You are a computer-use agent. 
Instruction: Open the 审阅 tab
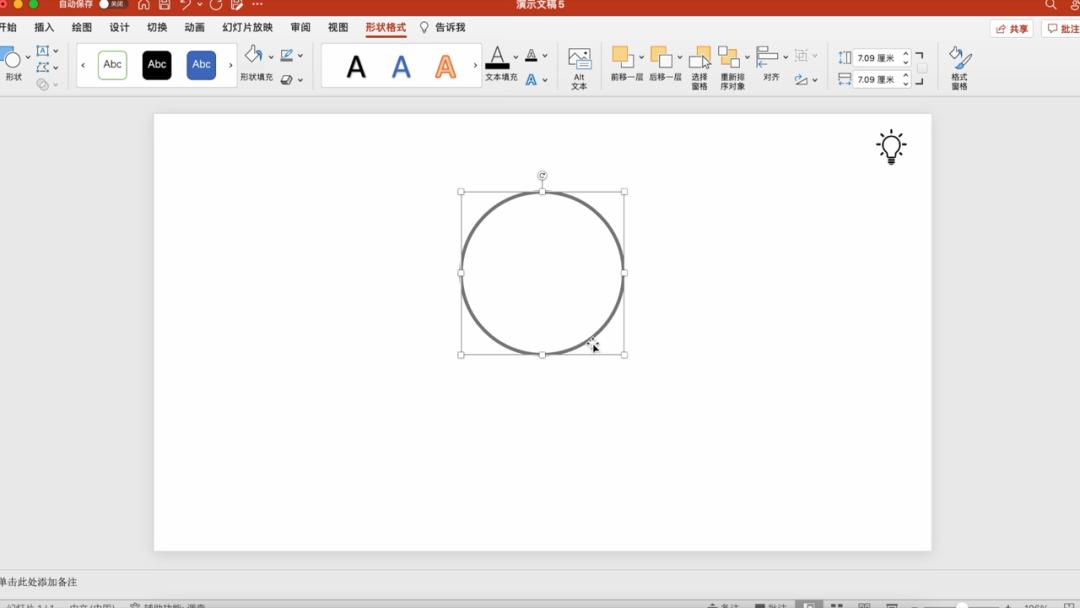[x=300, y=28]
